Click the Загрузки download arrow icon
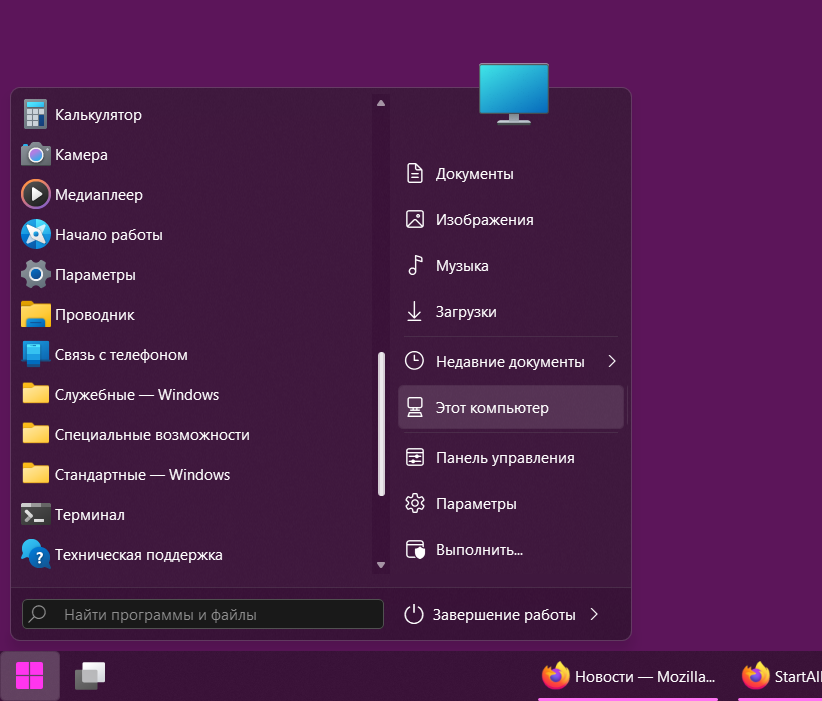Screen dimensions: 822x701 pos(414,311)
